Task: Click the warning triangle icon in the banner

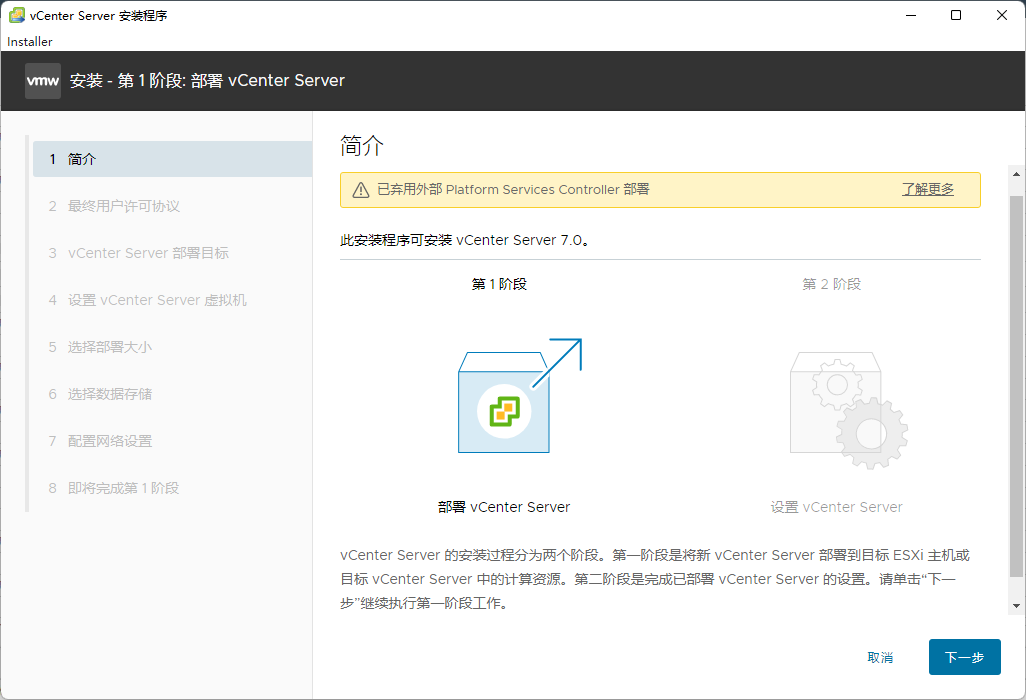Action: (361, 190)
